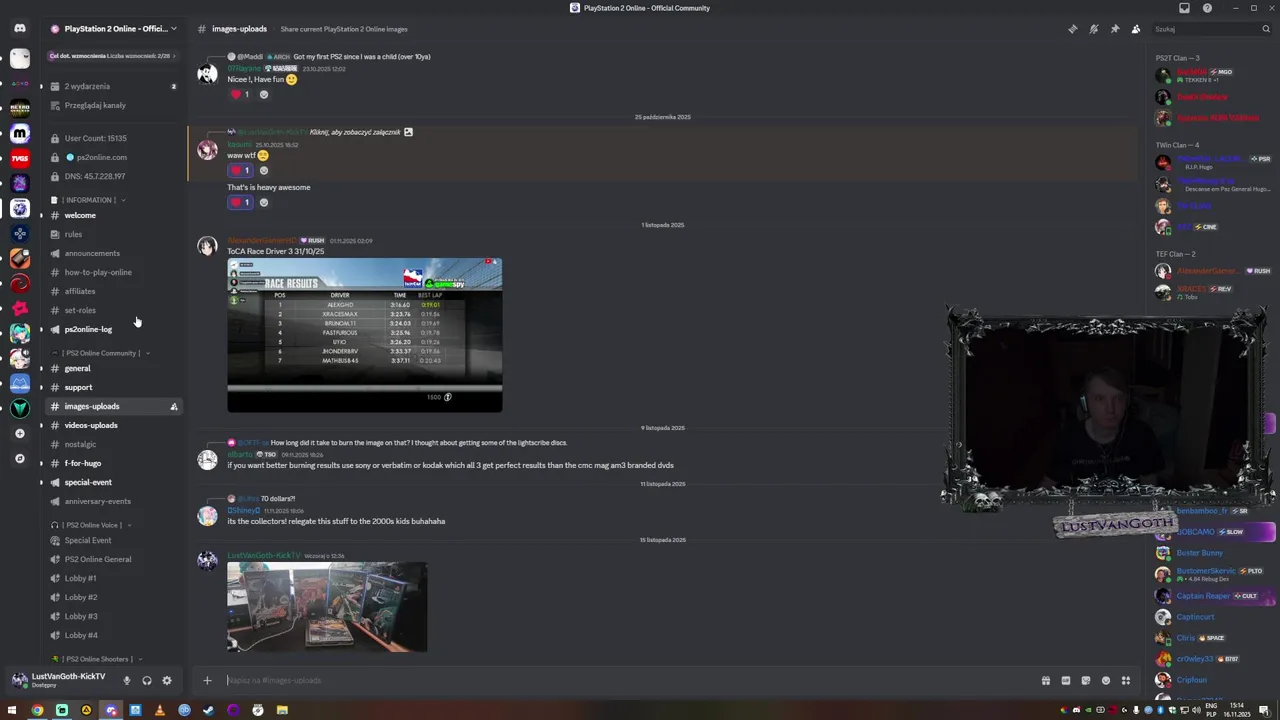Join PS2 Online General voice channel
1280x720 pixels.
112,559
